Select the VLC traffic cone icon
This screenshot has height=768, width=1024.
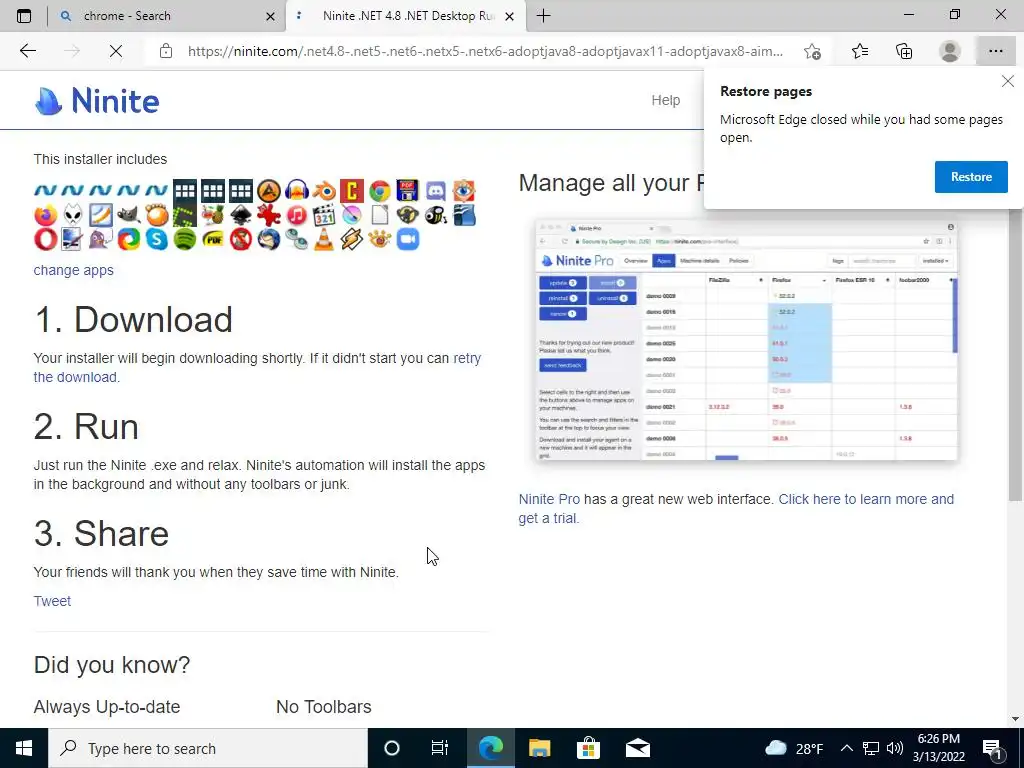pos(324,239)
